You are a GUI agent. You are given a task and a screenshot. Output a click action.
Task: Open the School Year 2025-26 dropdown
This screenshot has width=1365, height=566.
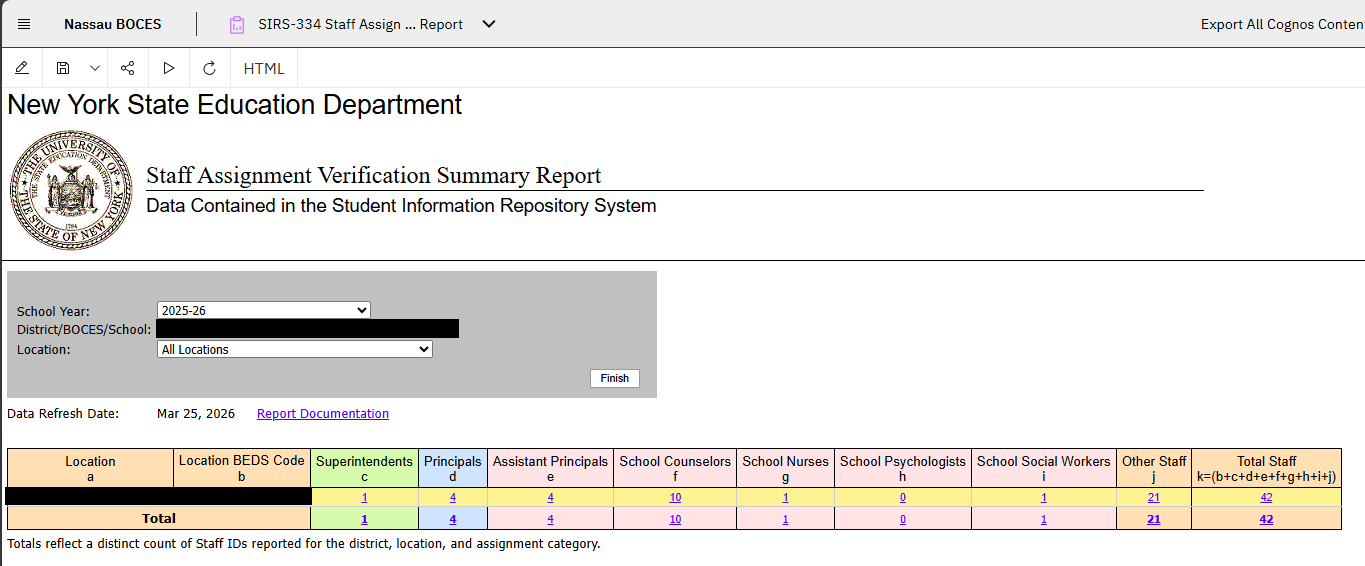click(263, 311)
